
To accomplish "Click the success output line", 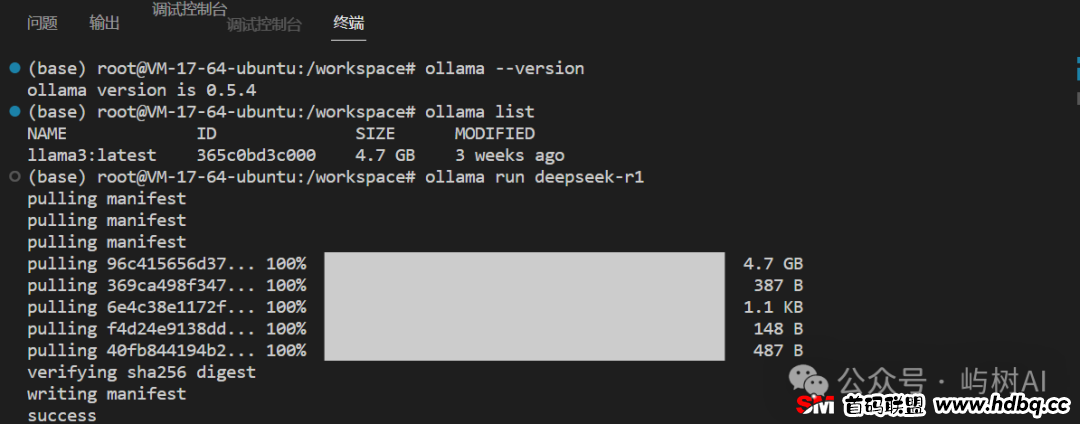I will tap(62, 415).
